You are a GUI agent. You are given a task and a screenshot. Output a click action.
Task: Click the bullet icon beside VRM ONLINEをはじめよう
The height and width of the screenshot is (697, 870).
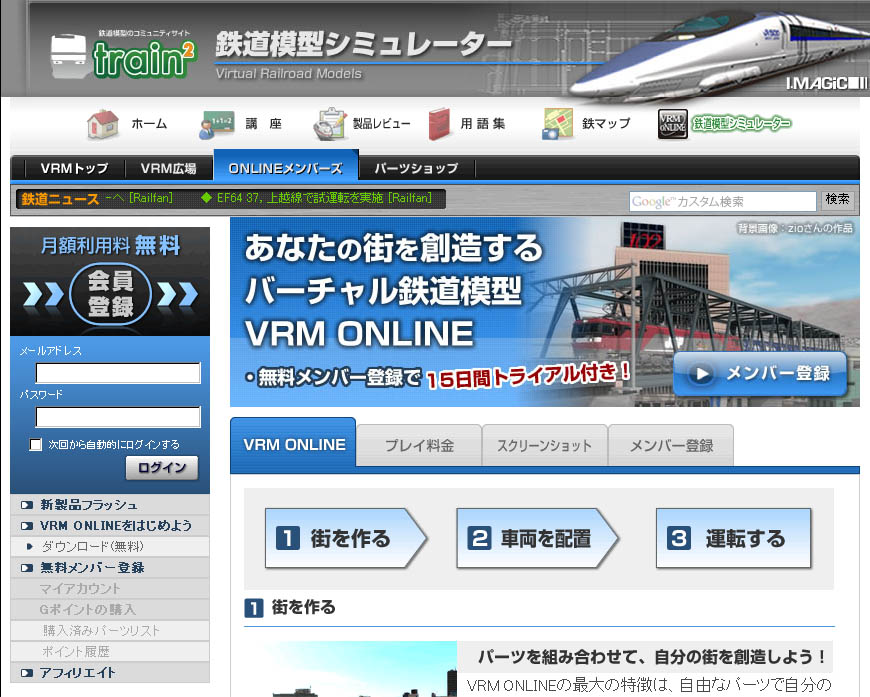(x=27, y=526)
